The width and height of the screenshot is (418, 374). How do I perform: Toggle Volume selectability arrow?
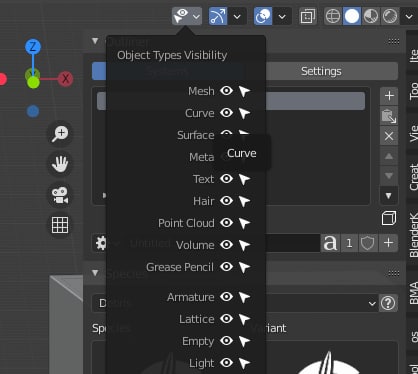tap(244, 245)
